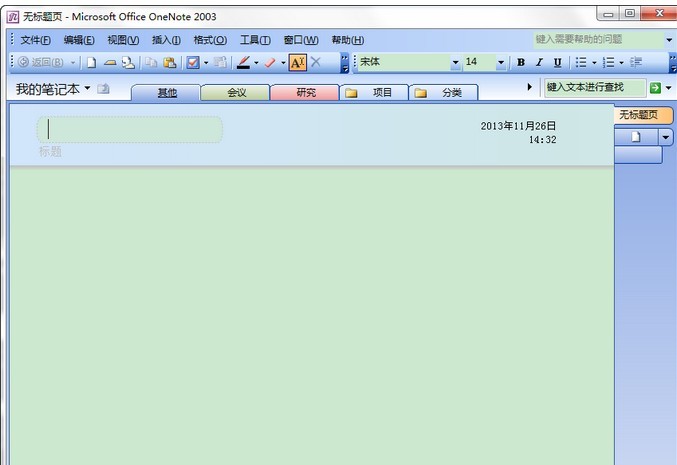Image resolution: width=677 pixels, height=465 pixels.
Task: Toggle underline formatting
Action: point(557,63)
